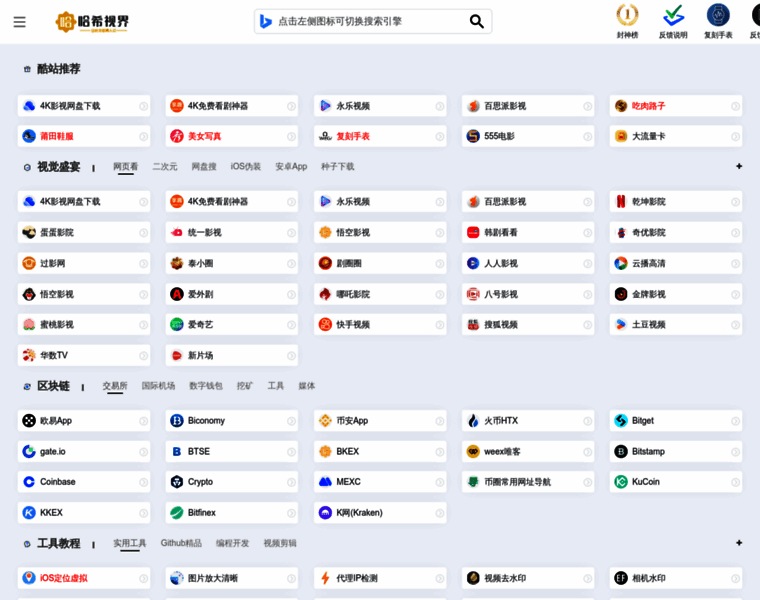Focus the search input field
This screenshot has height=600, width=760.
[371, 21]
